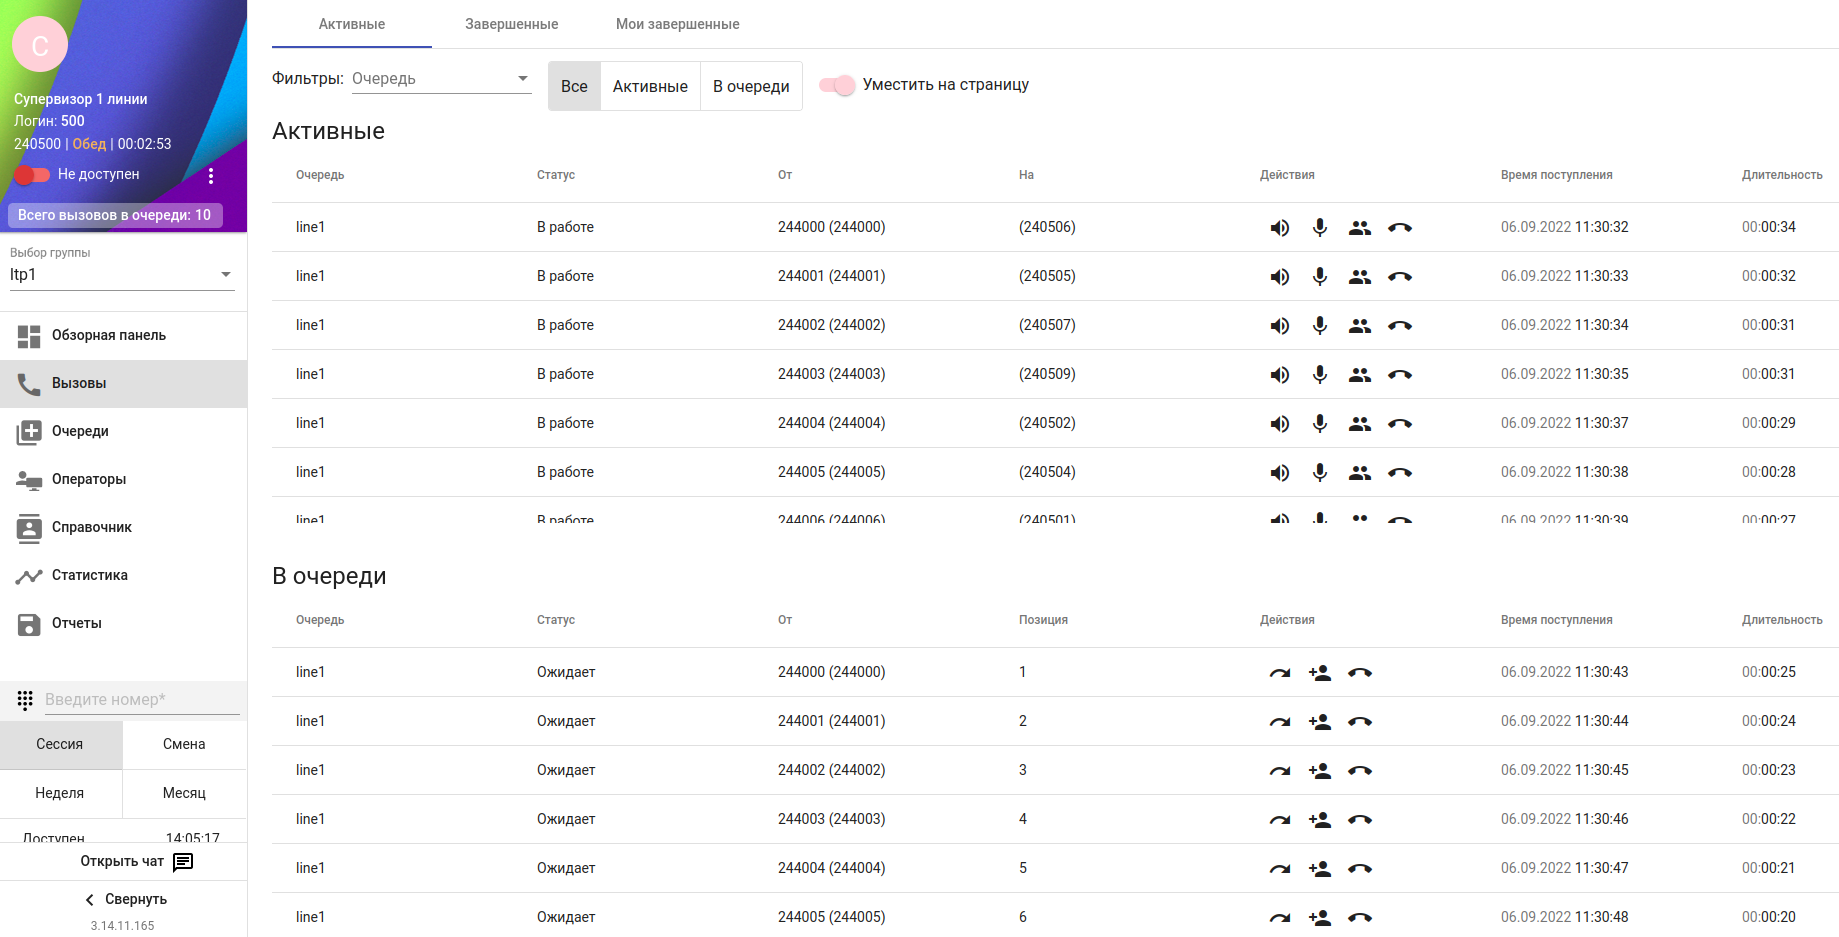Select the "В очереди" filter toggle
The image size is (1839, 937).
click(x=751, y=87)
